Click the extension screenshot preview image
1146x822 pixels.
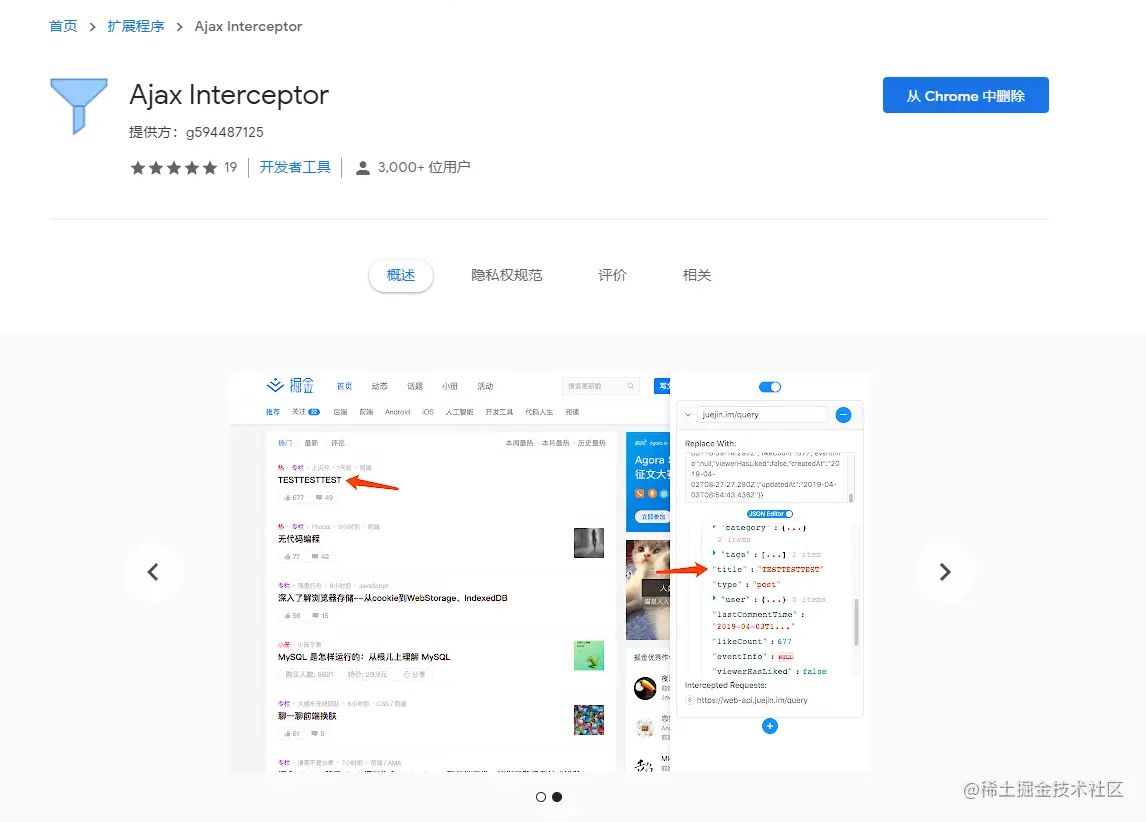550,572
